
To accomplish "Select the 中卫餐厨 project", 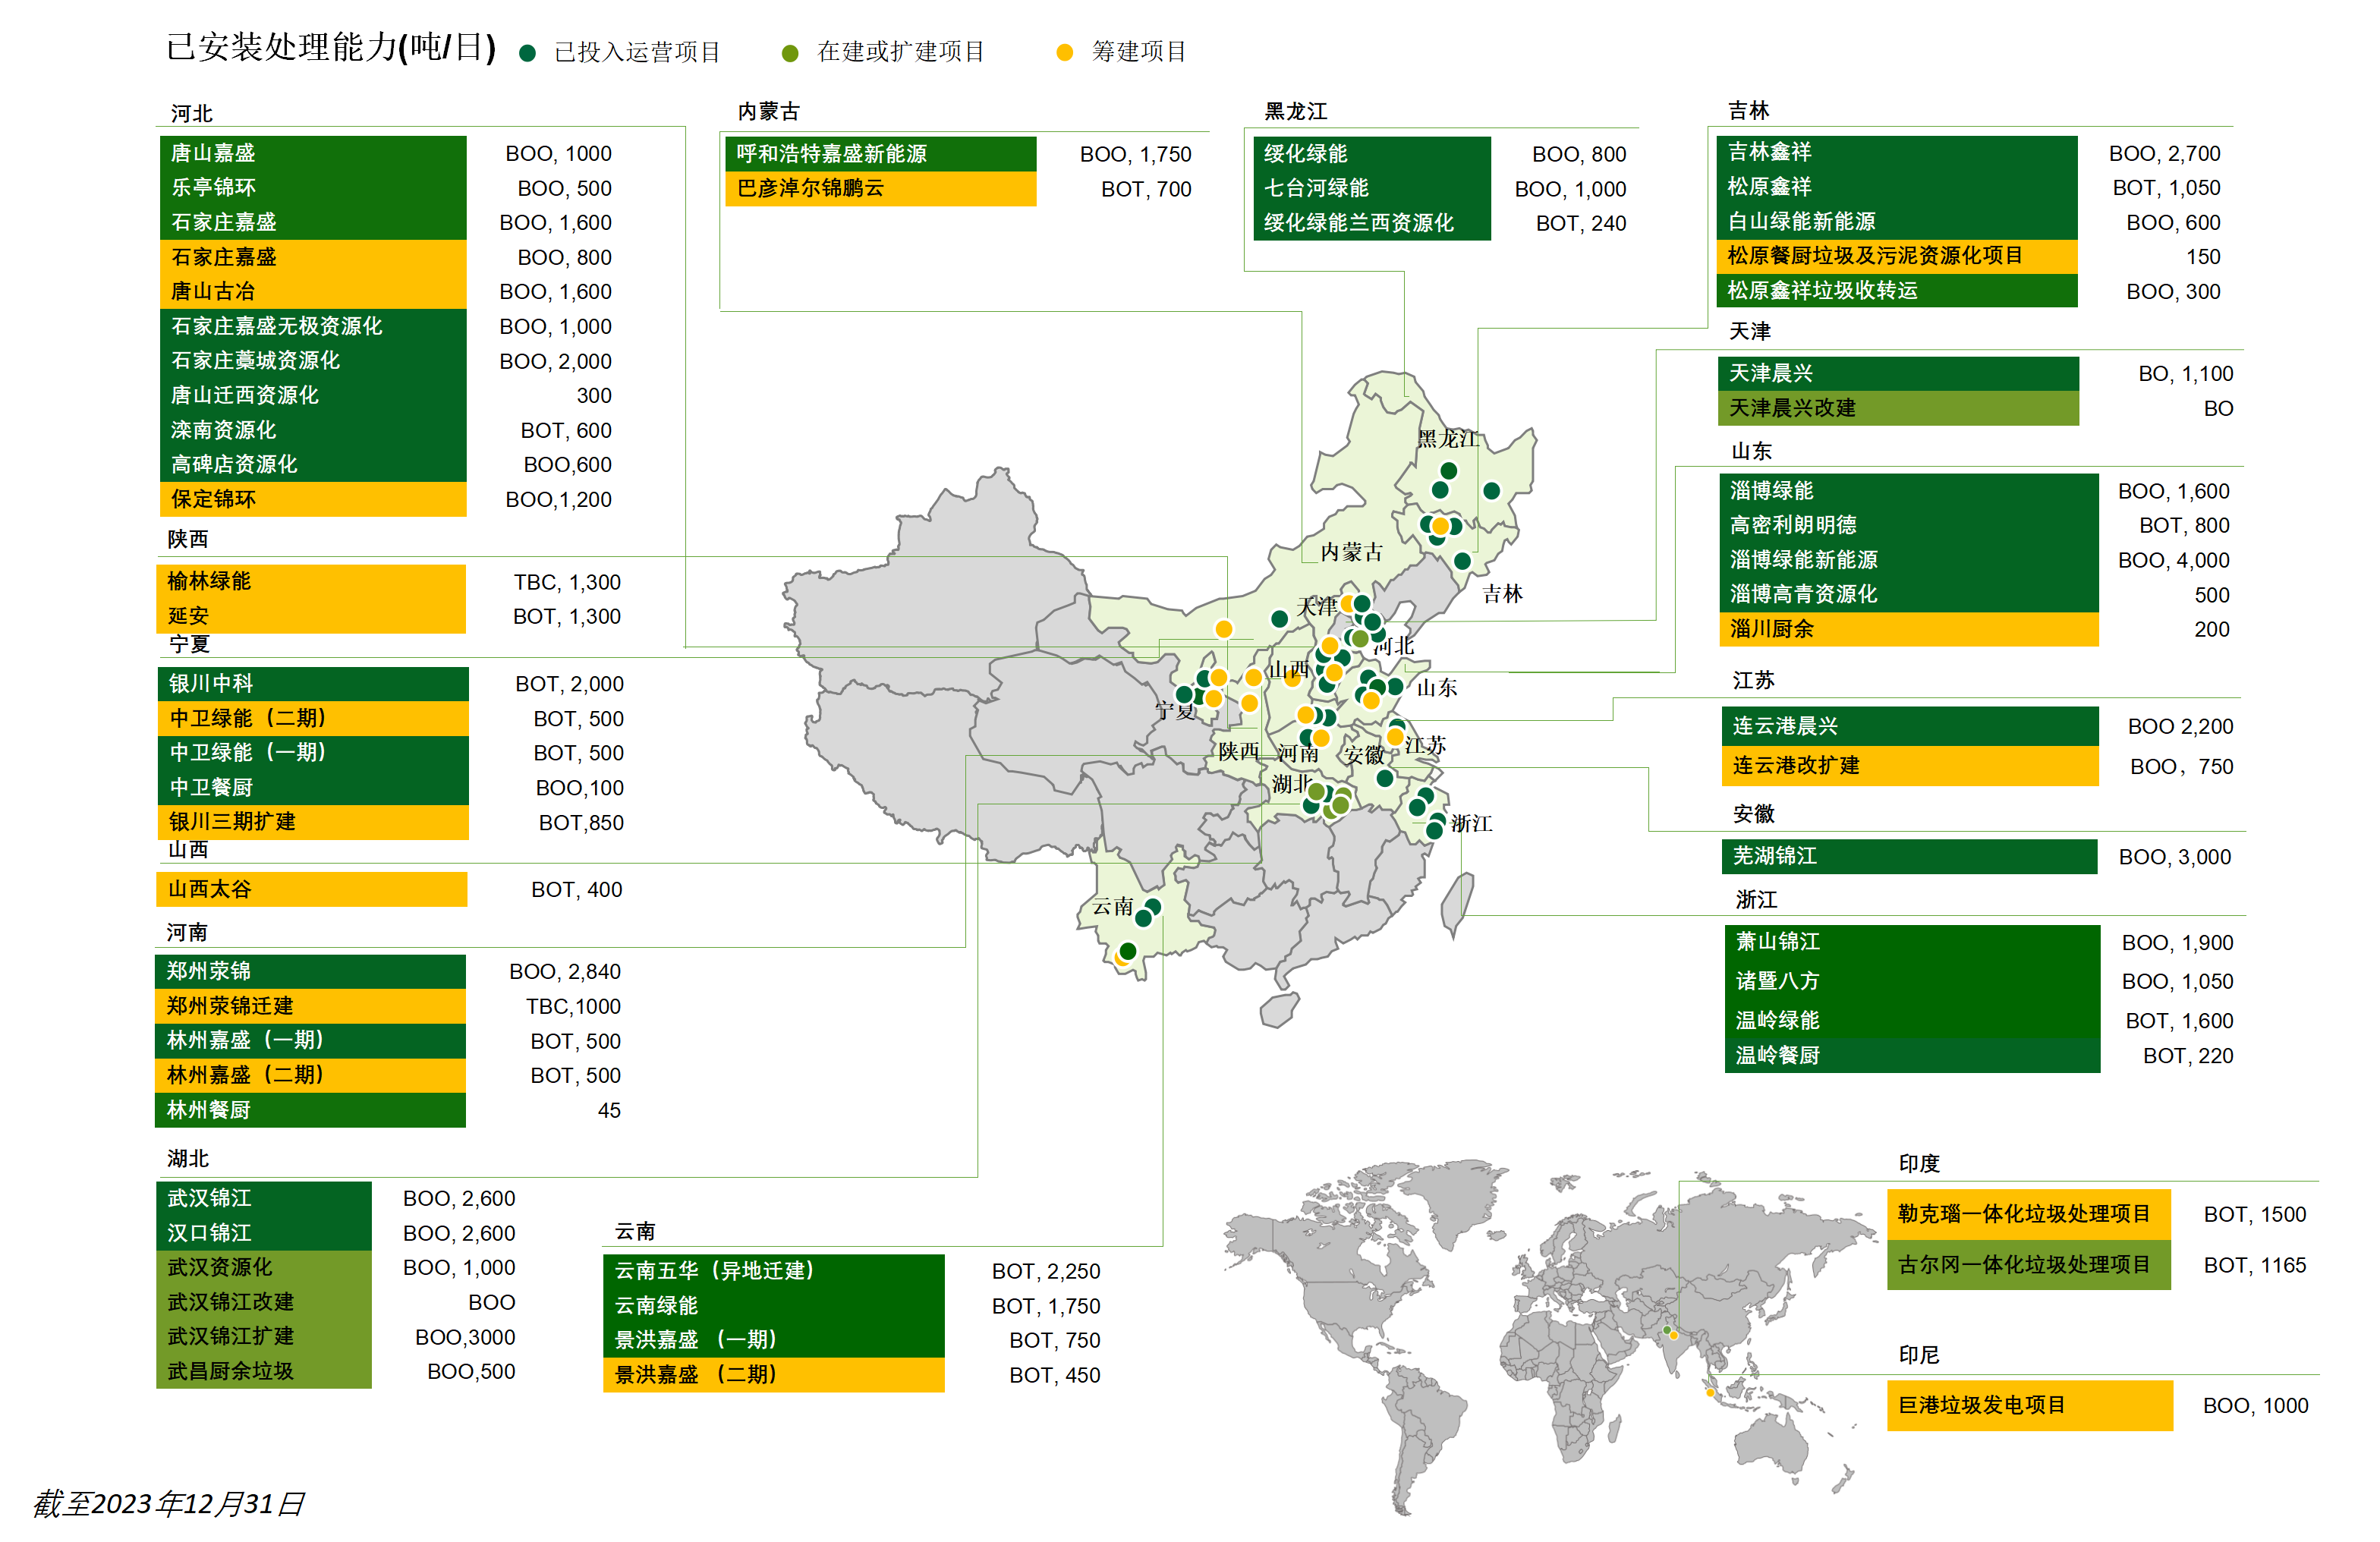I will point(313,788).
